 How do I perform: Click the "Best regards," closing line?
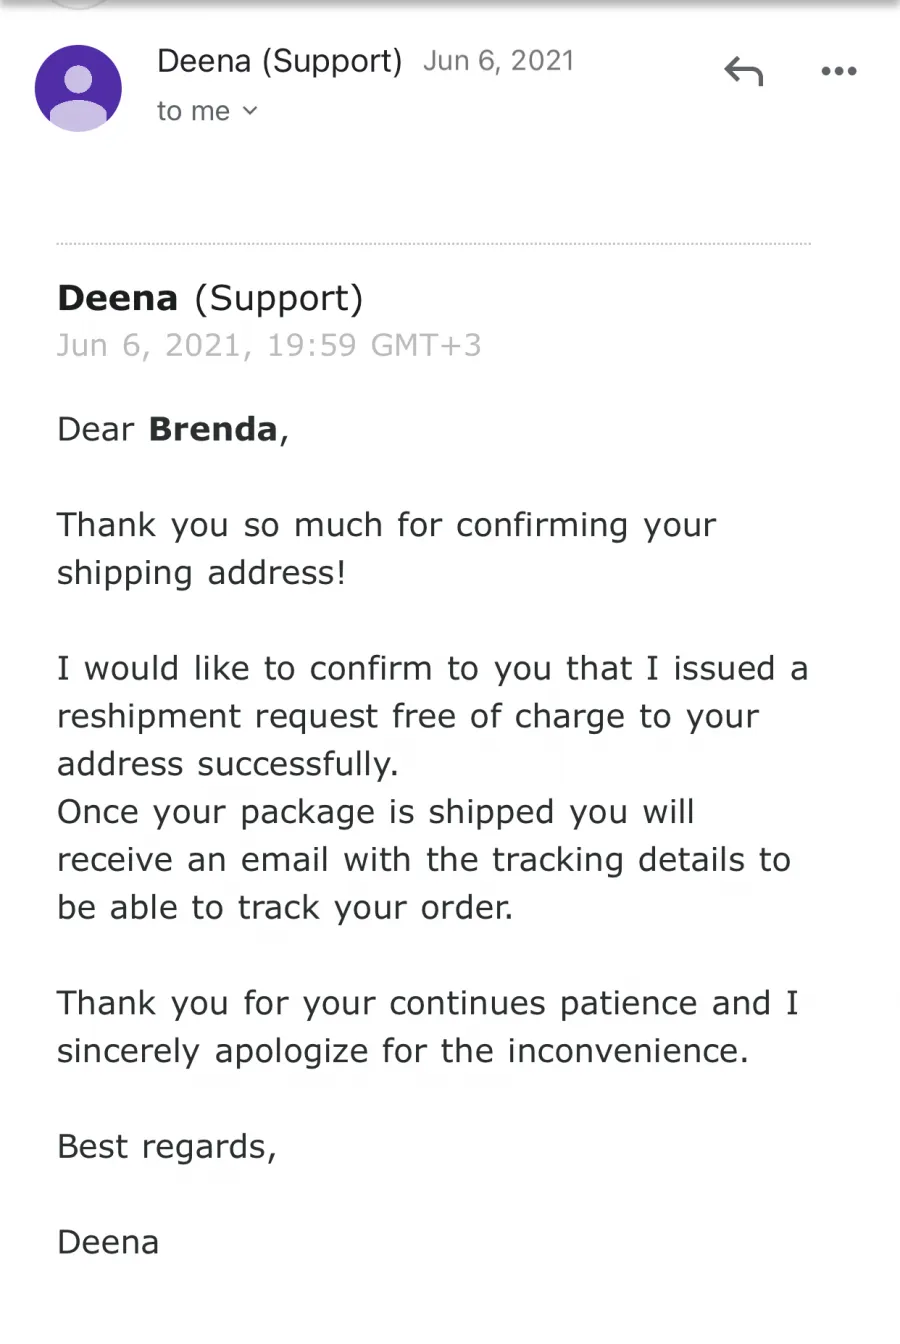(167, 1147)
